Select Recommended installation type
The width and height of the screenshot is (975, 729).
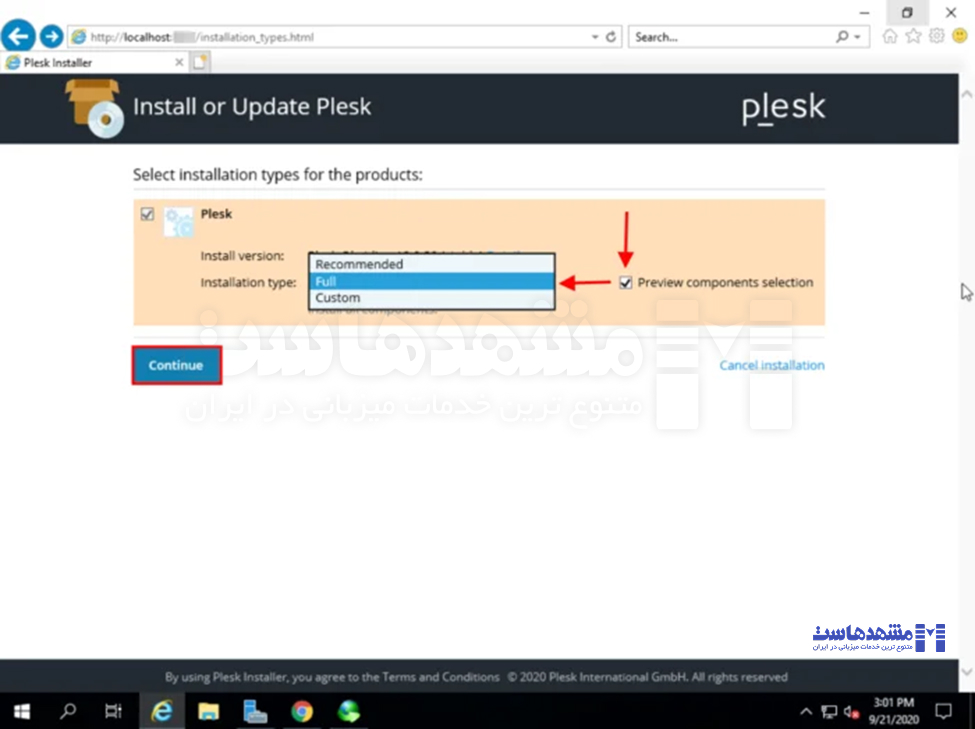click(x=432, y=264)
